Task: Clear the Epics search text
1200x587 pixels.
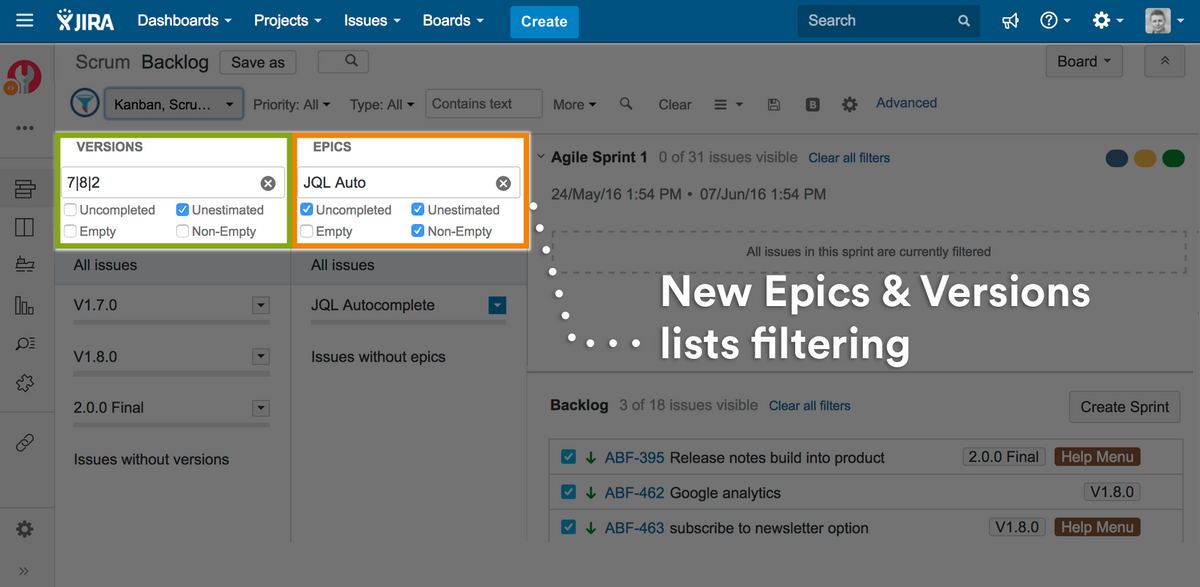Action: 503,183
